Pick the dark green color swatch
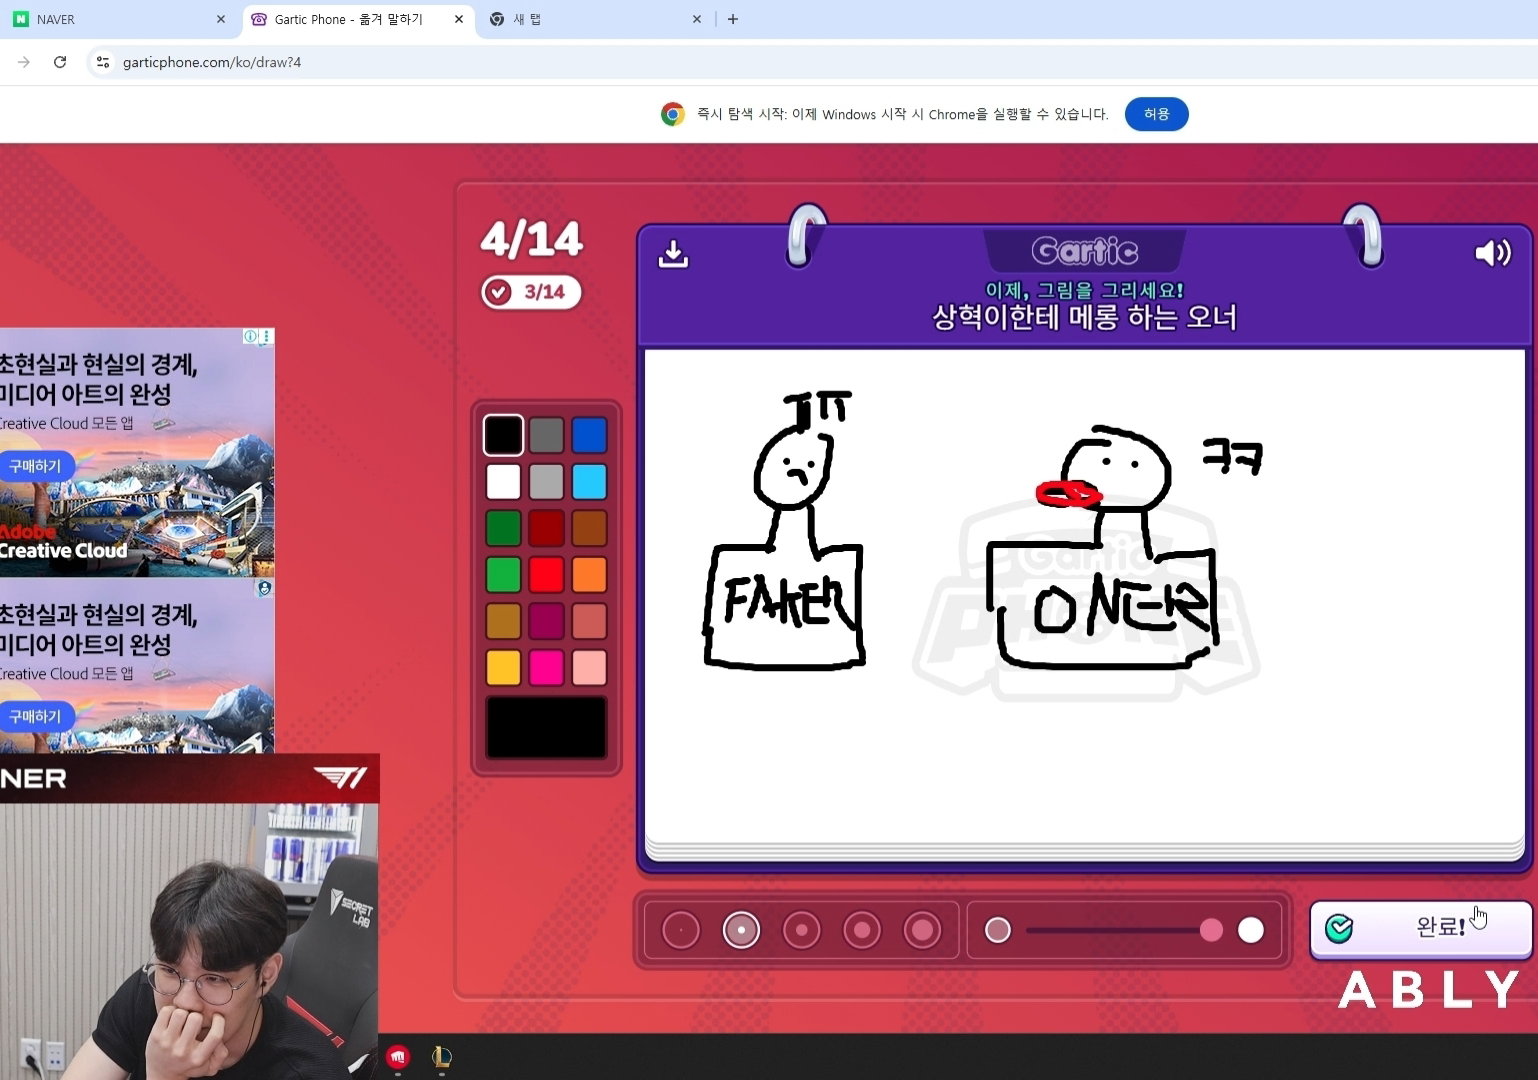 [503, 528]
